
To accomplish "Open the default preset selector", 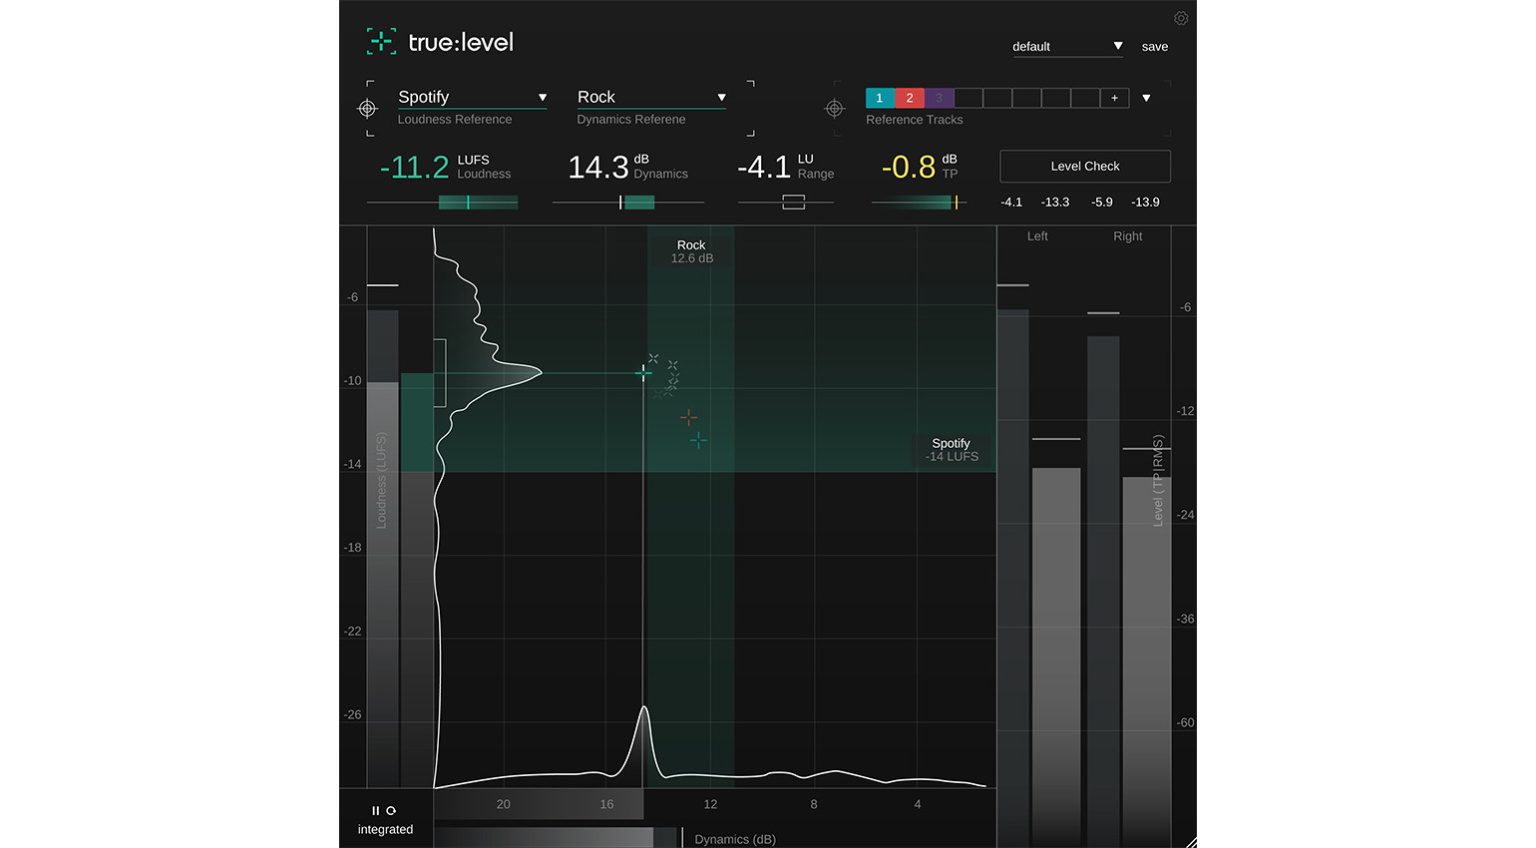I will point(1117,46).
